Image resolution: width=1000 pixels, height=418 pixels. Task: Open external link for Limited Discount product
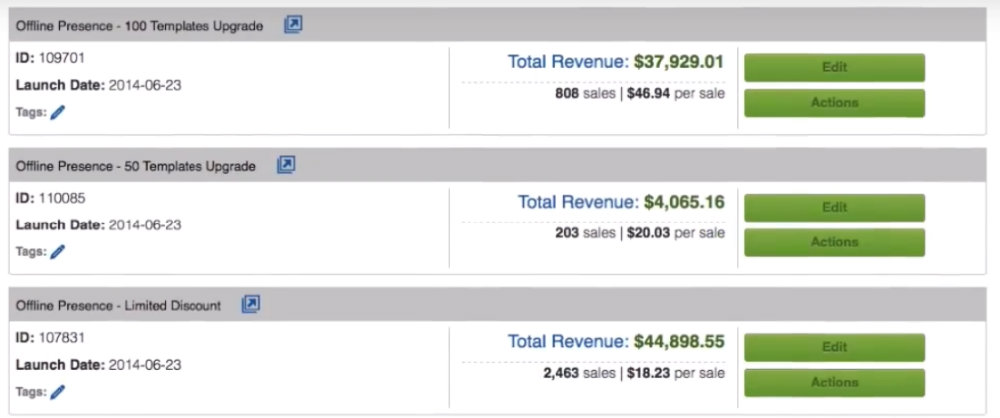coord(251,304)
